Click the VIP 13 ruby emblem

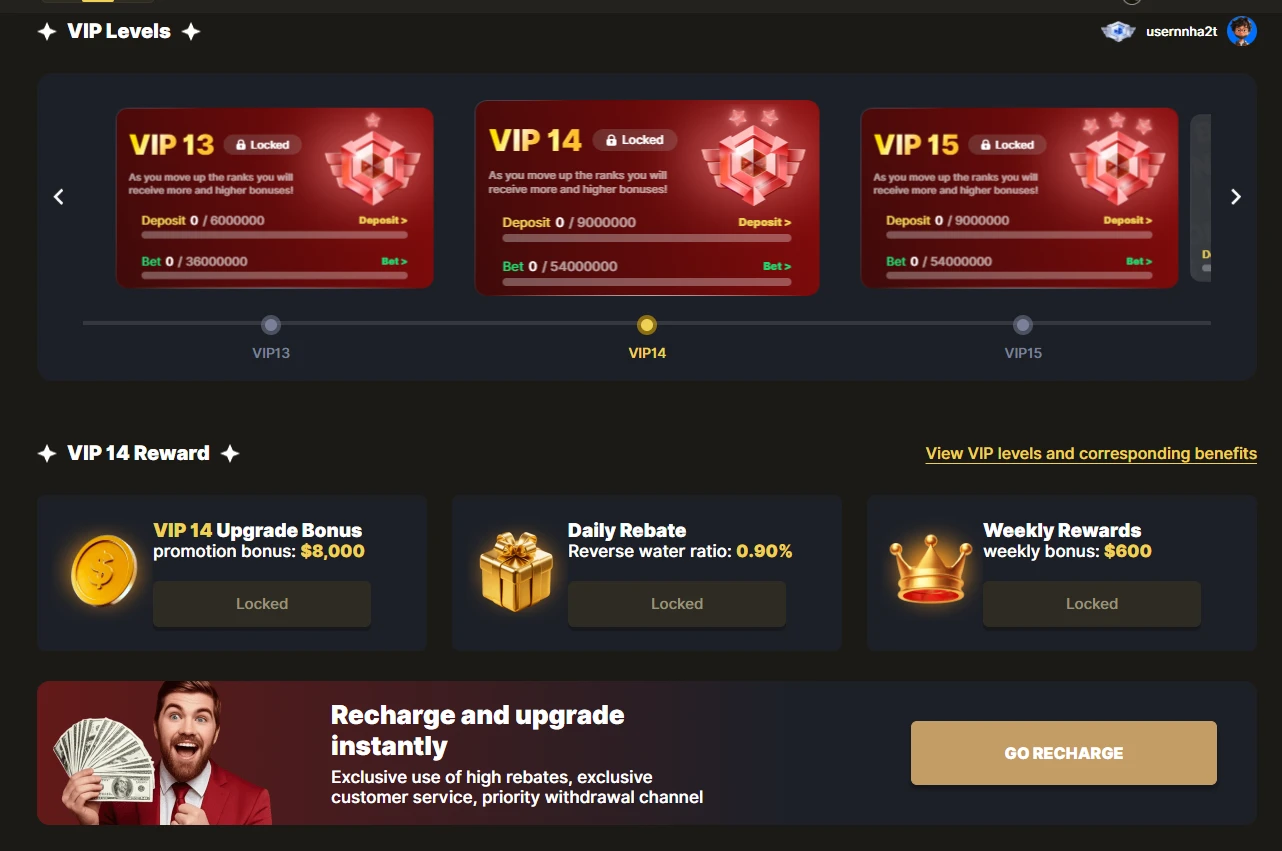(373, 159)
